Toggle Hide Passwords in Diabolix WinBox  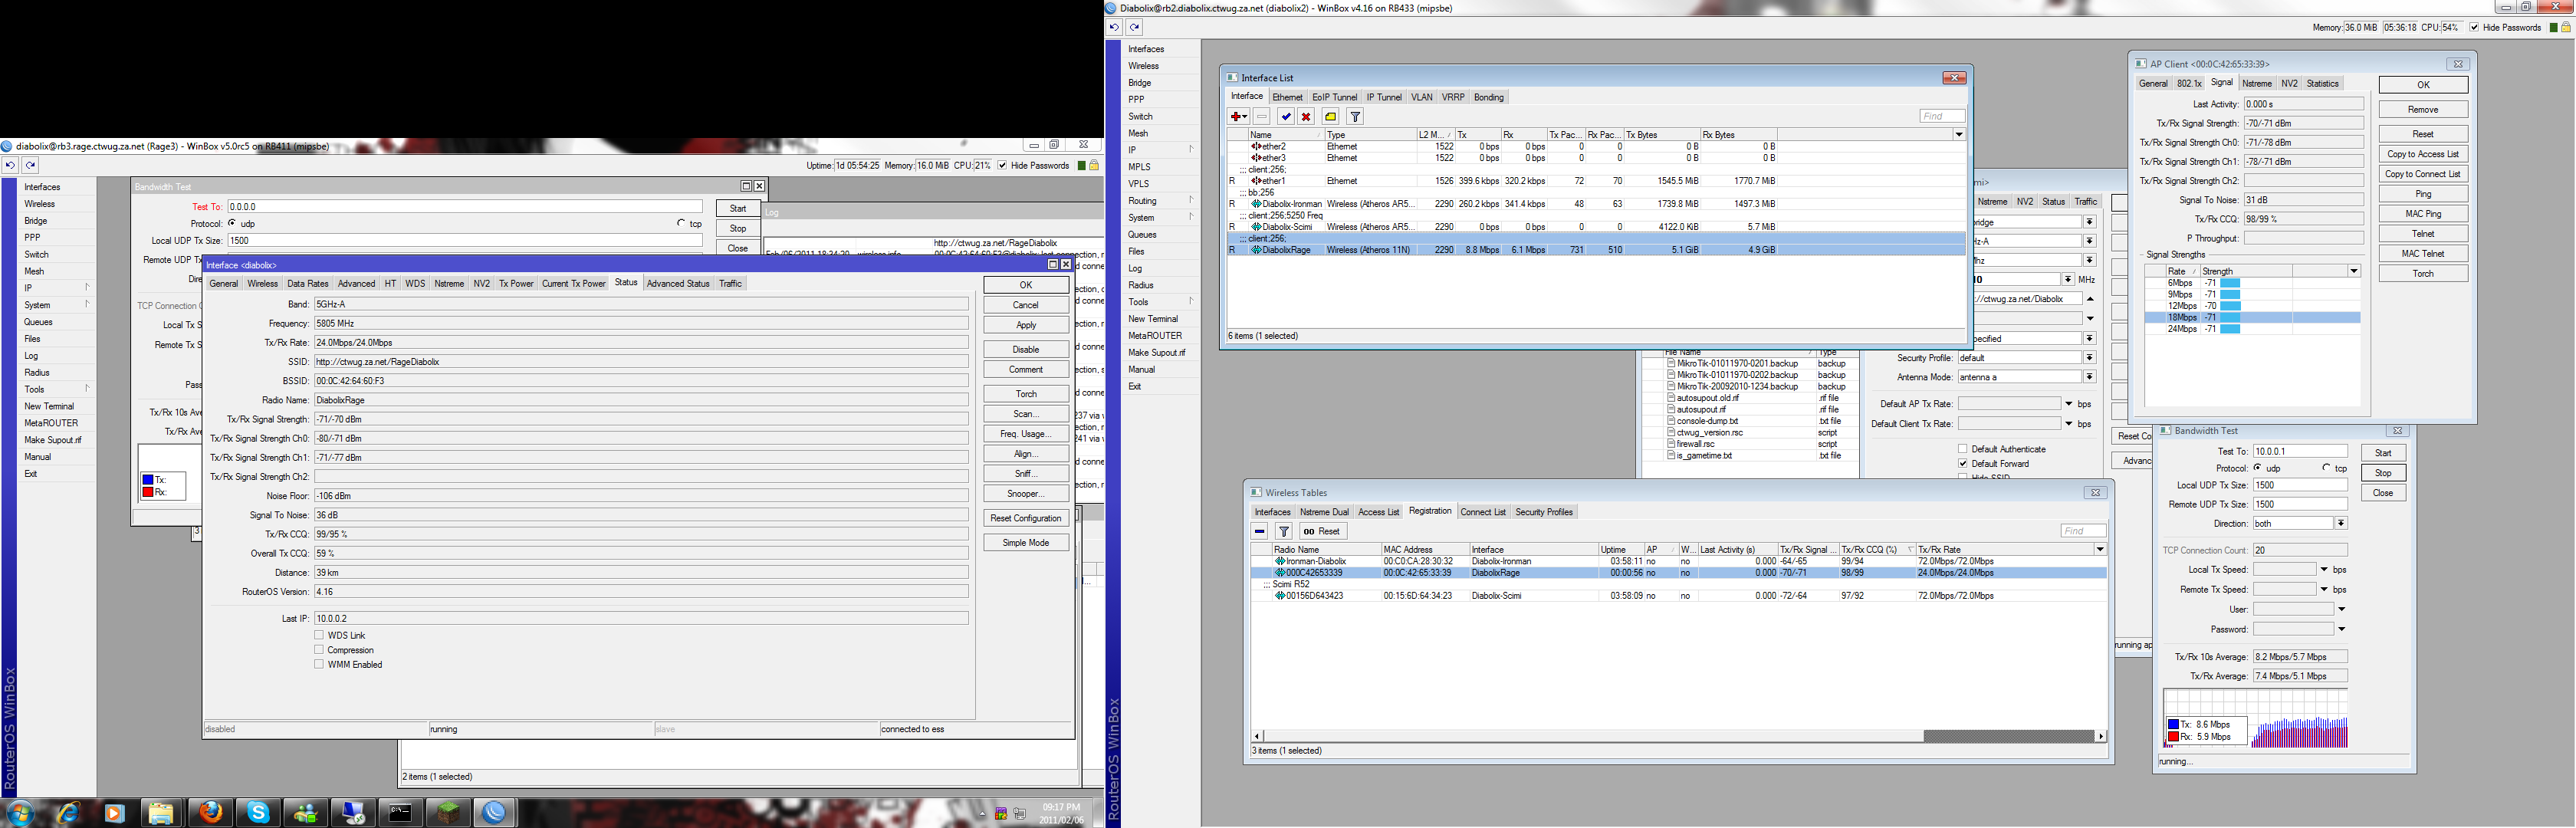point(2475,27)
